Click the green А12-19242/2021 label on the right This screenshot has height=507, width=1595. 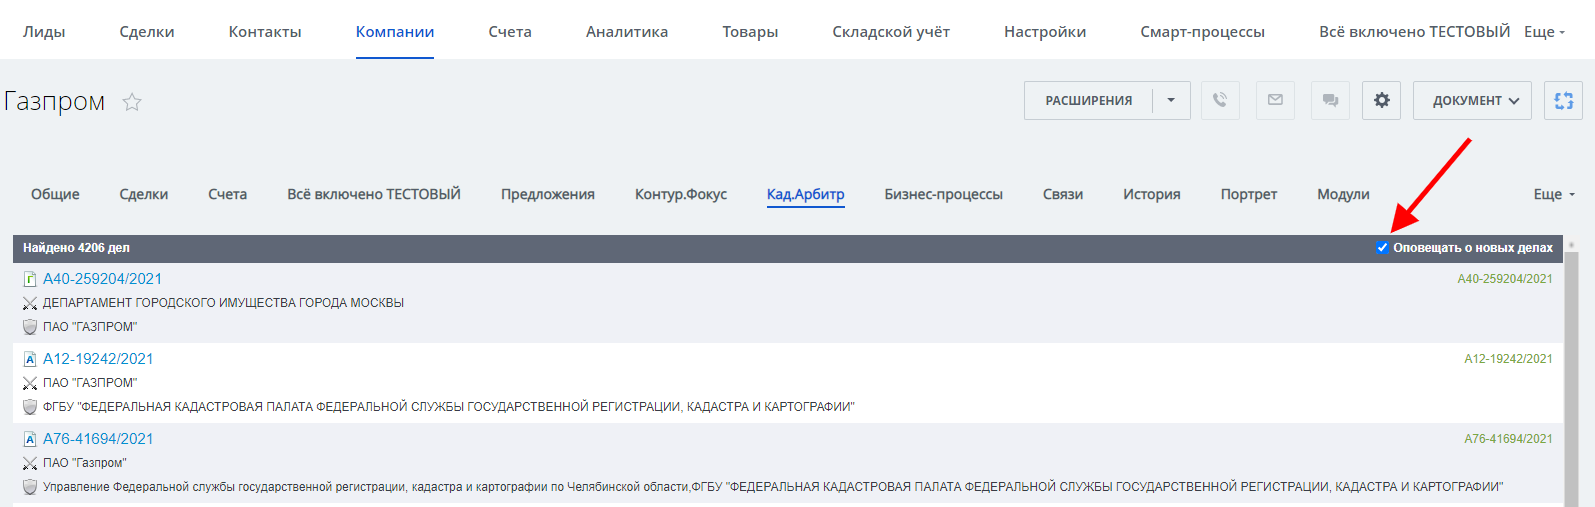click(1508, 359)
